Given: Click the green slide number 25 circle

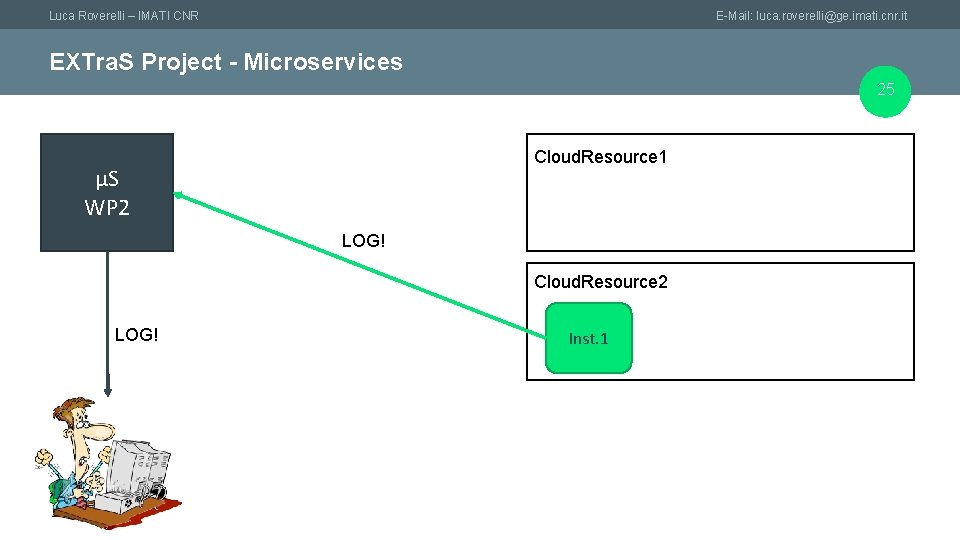Looking at the screenshot, I should click(885, 91).
